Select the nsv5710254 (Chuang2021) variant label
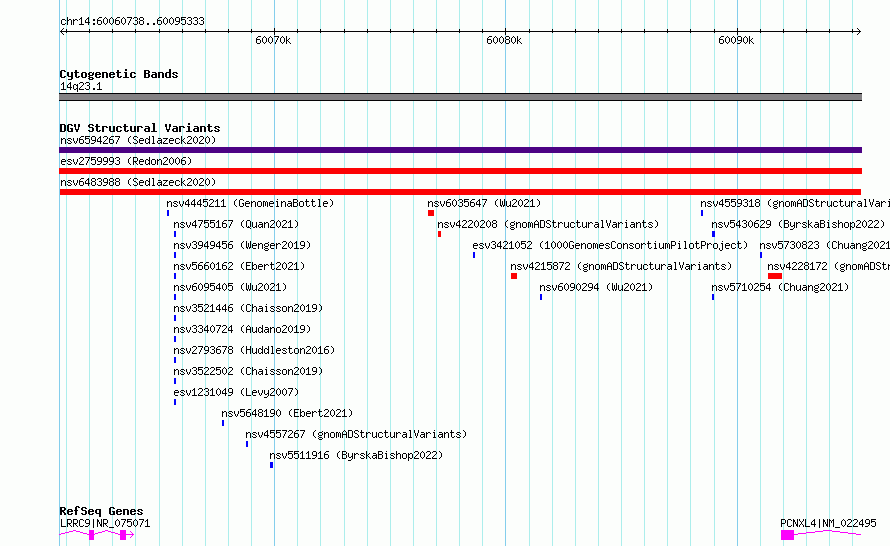The image size is (890, 546). [x=780, y=287]
